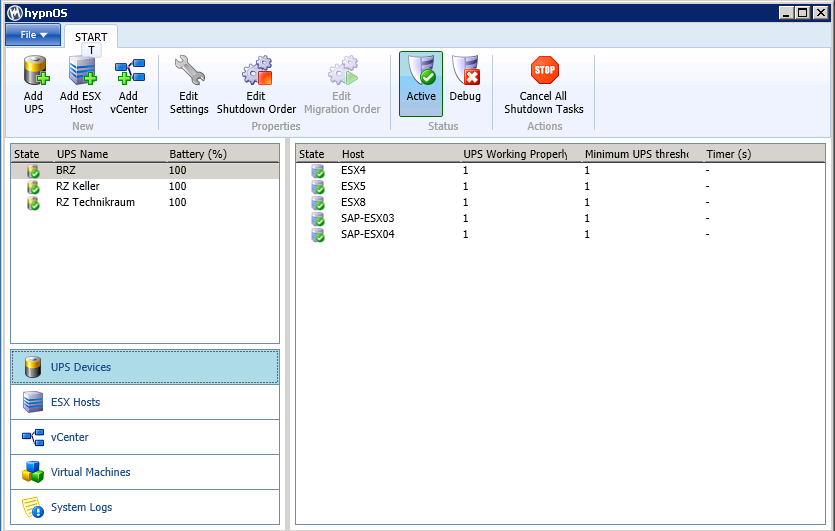Click the state icon for SAP-ESX03
This screenshot has width=835, height=531.
click(318, 219)
